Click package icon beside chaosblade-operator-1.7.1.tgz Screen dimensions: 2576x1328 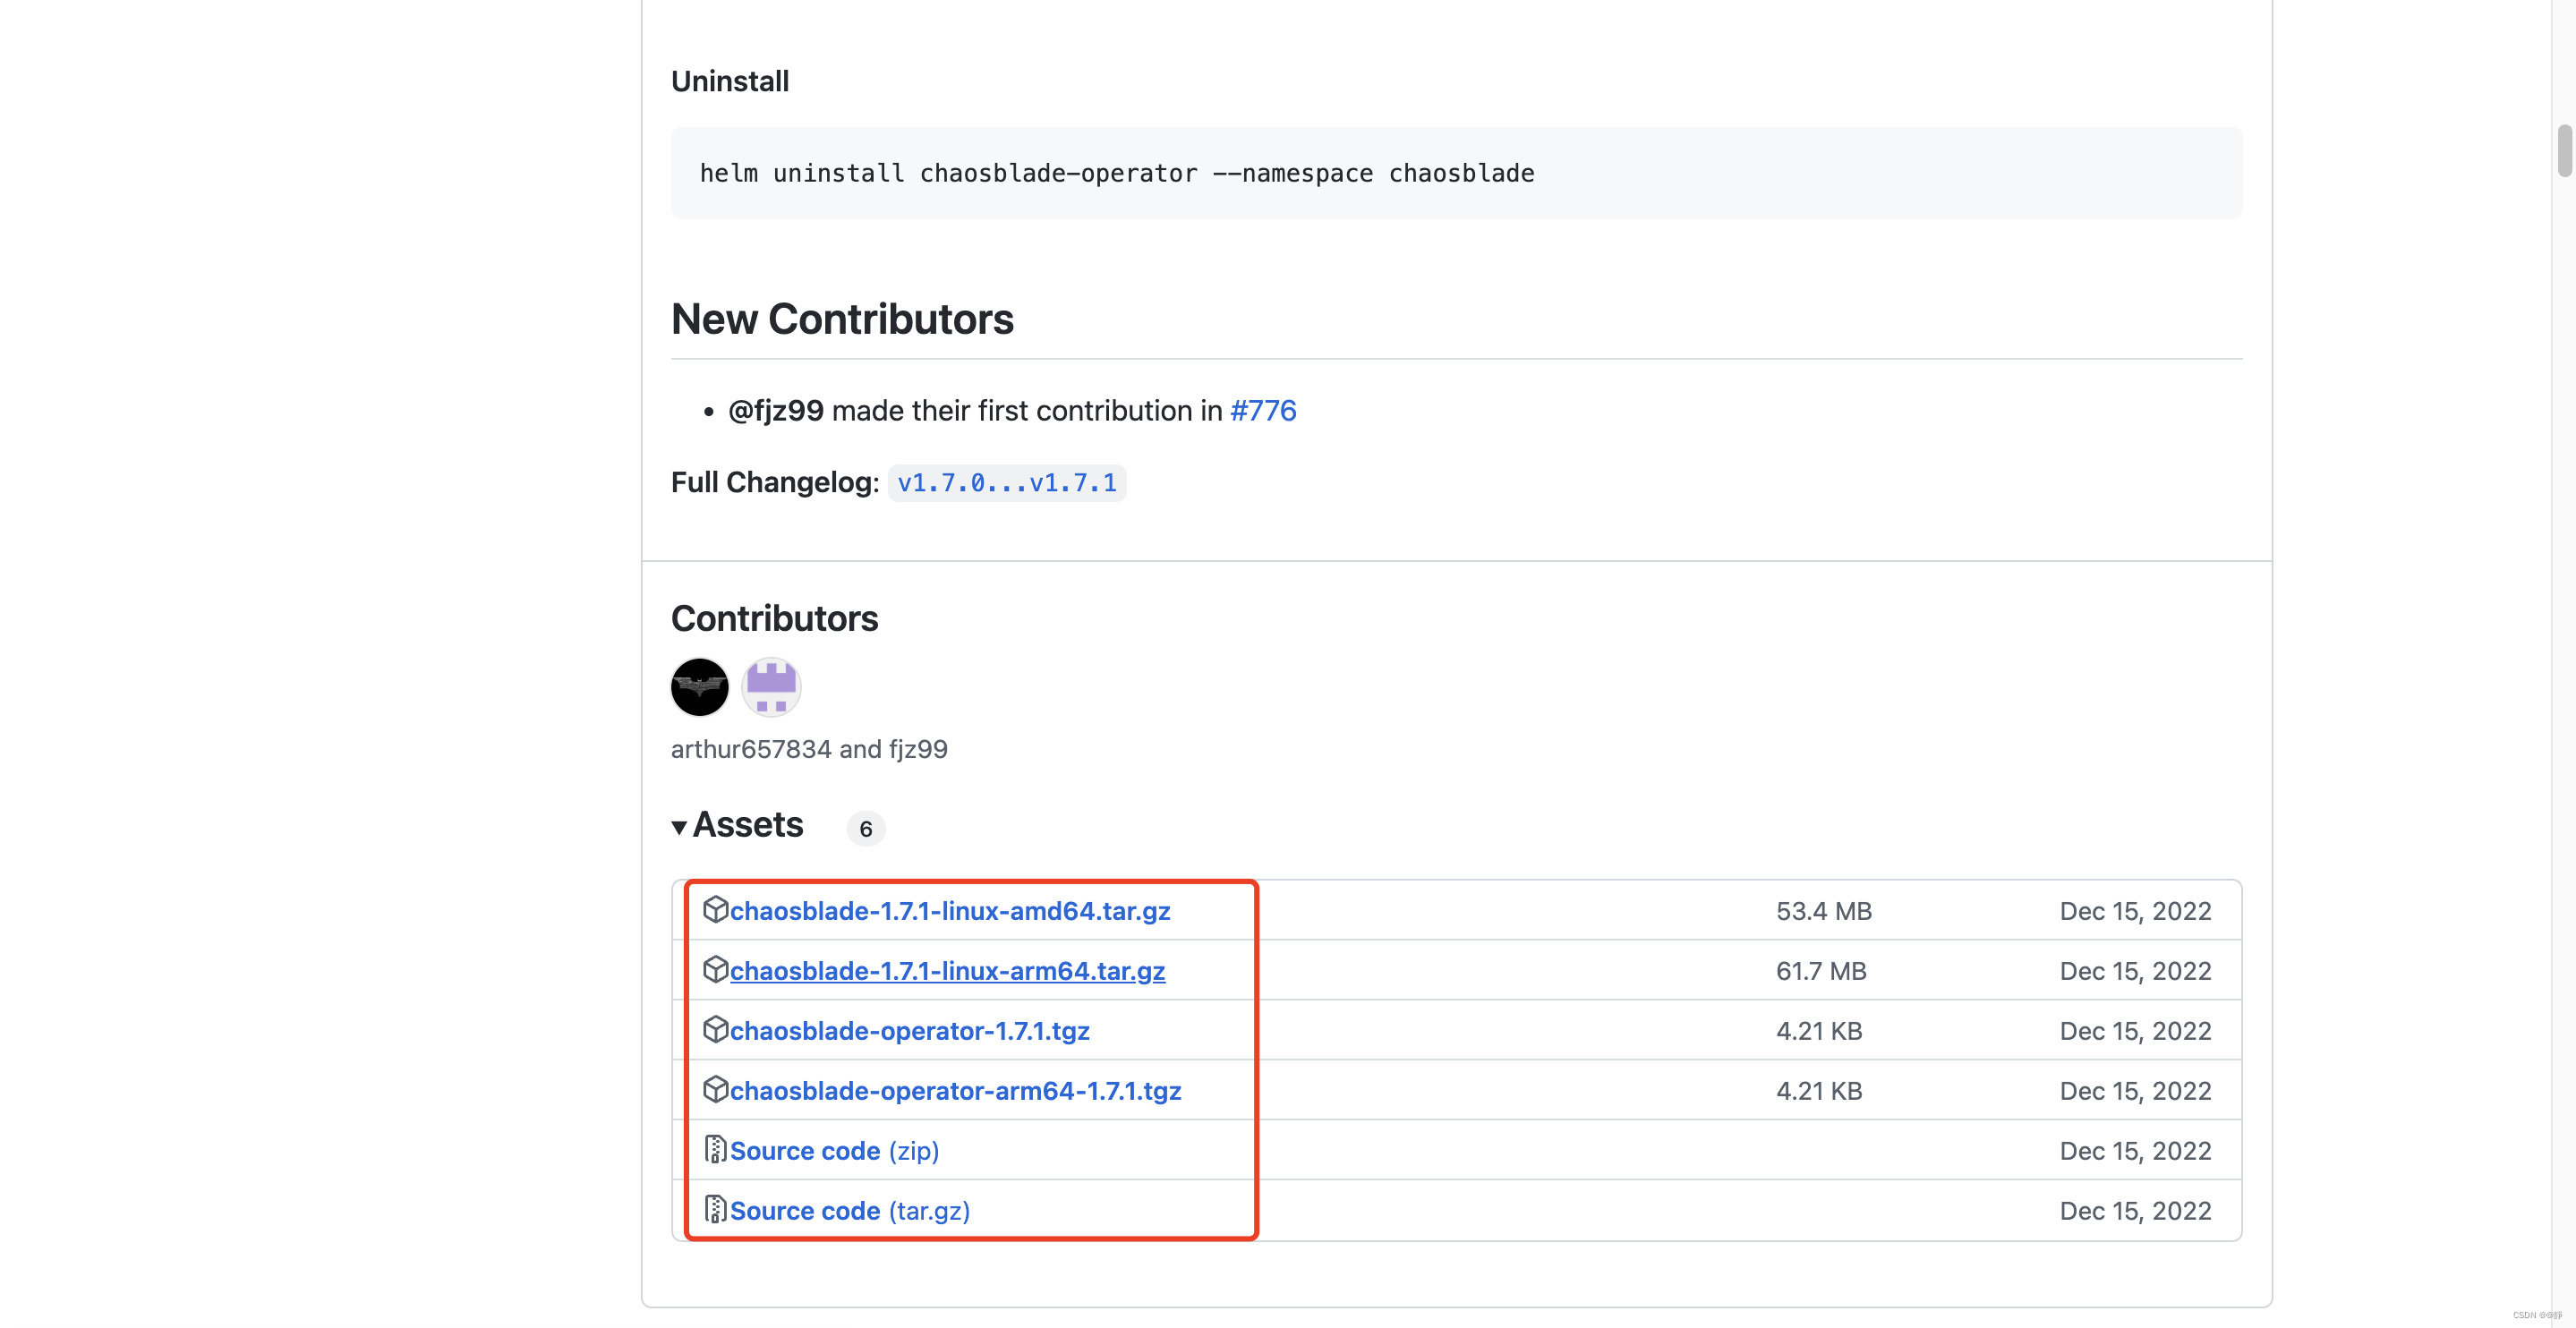[715, 1029]
